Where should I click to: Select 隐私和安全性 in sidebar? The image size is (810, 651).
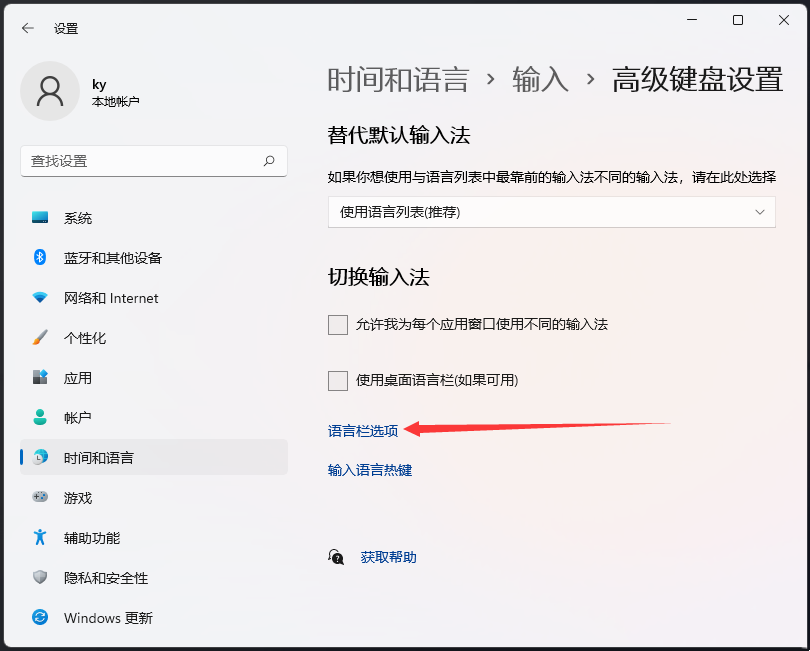click(106, 578)
